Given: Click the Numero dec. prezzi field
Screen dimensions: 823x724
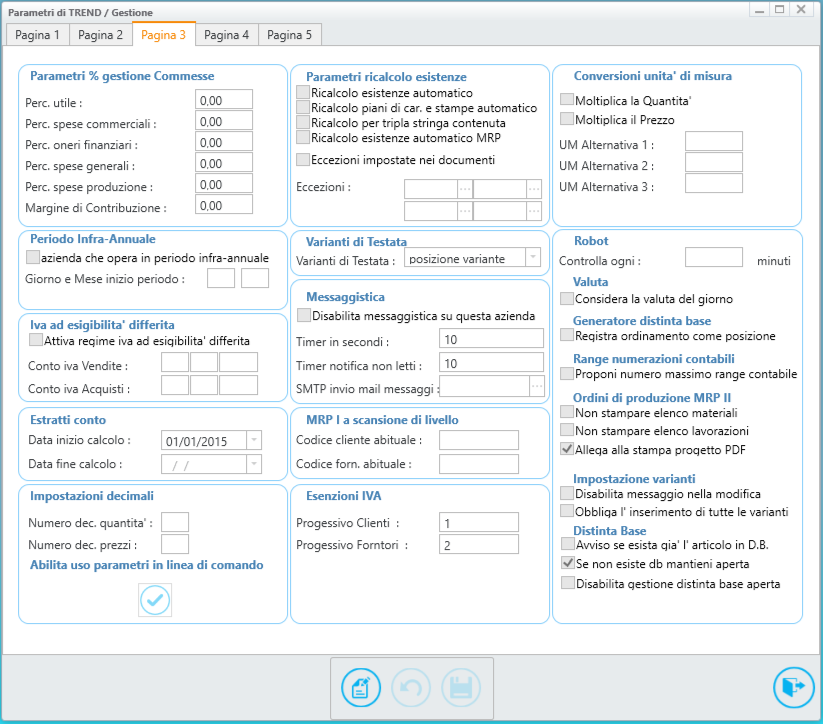Looking at the screenshot, I should pyautogui.click(x=175, y=544).
